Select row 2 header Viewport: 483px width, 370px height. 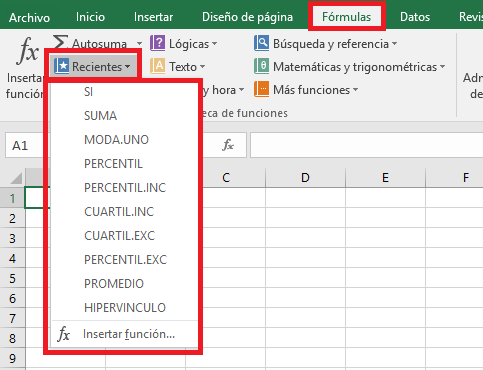point(12,218)
